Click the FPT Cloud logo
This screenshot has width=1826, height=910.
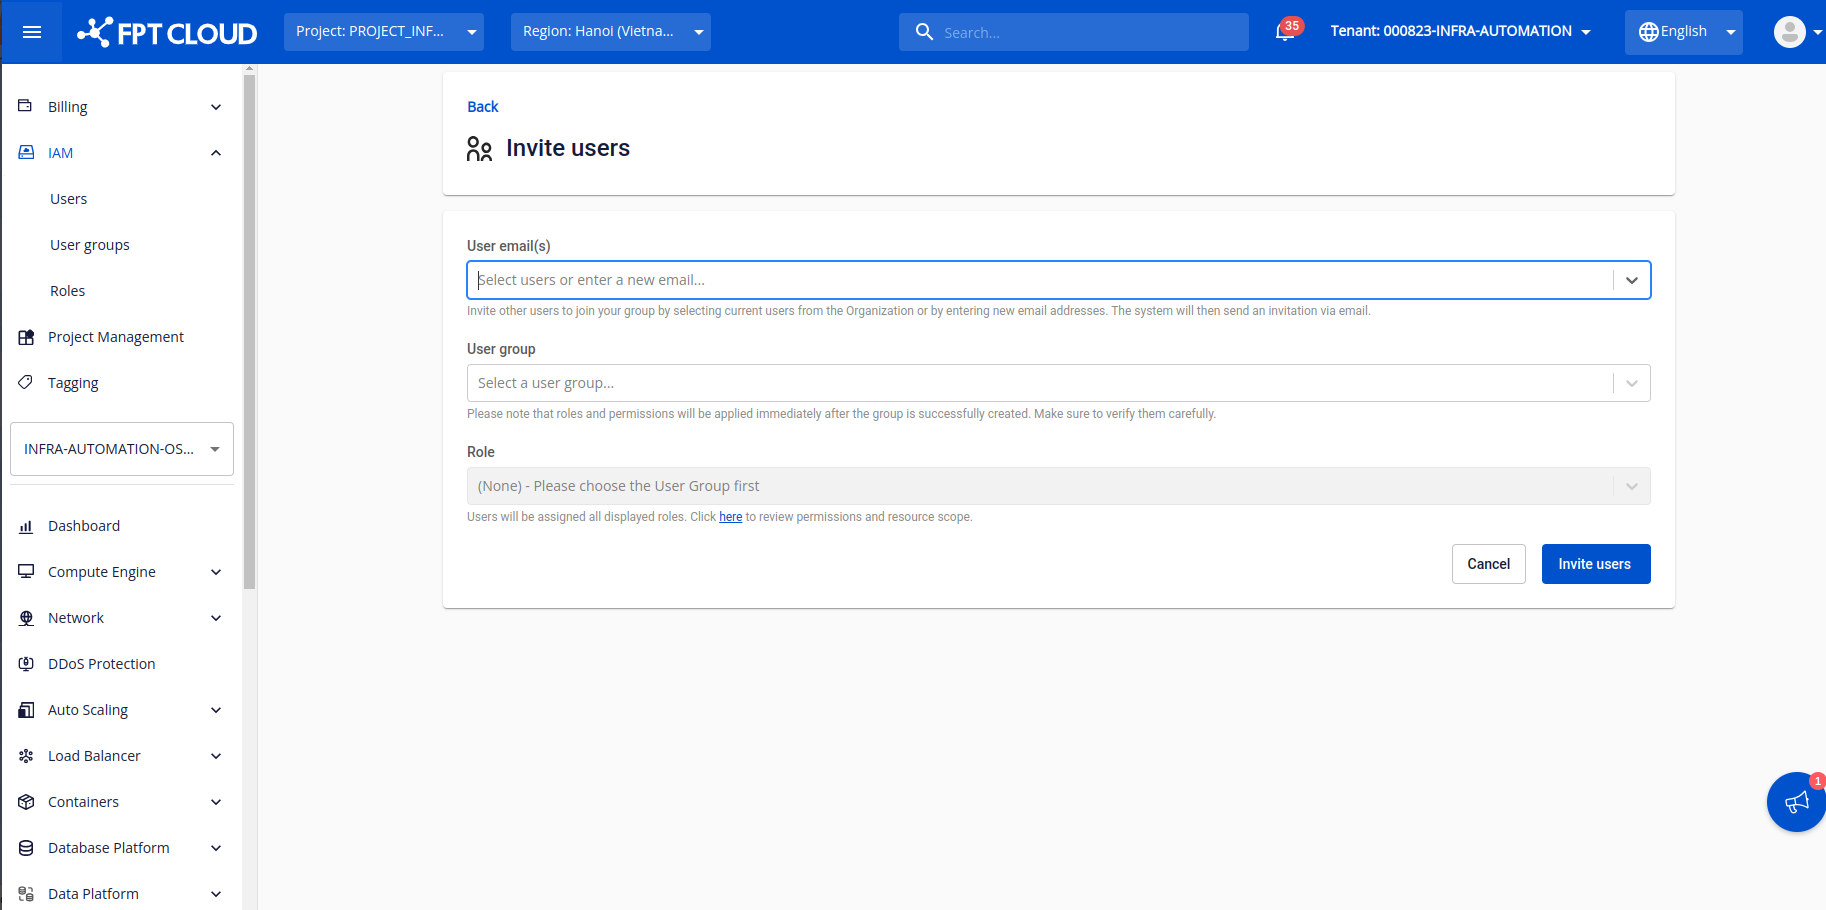tap(168, 32)
